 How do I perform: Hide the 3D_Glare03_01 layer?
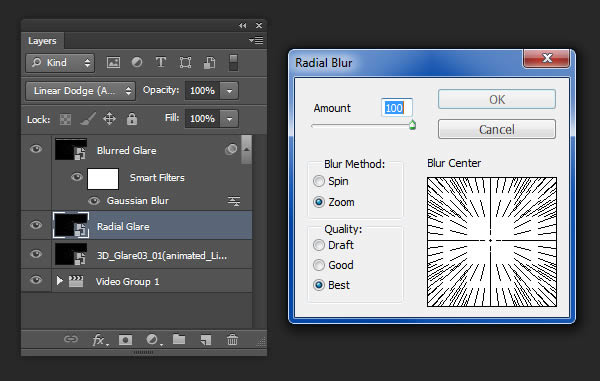(x=36, y=254)
